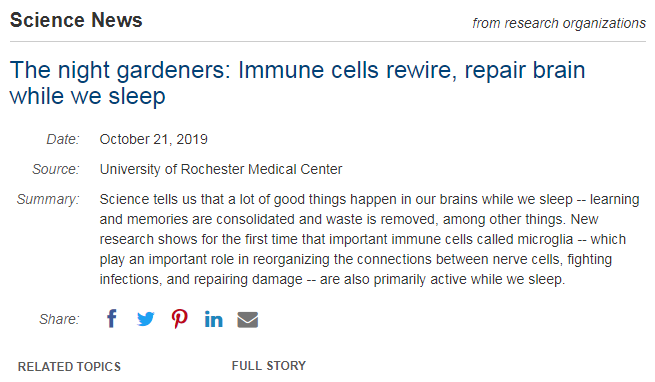Click the Source label
655x382 pixels.
click(x=56, y=169)
